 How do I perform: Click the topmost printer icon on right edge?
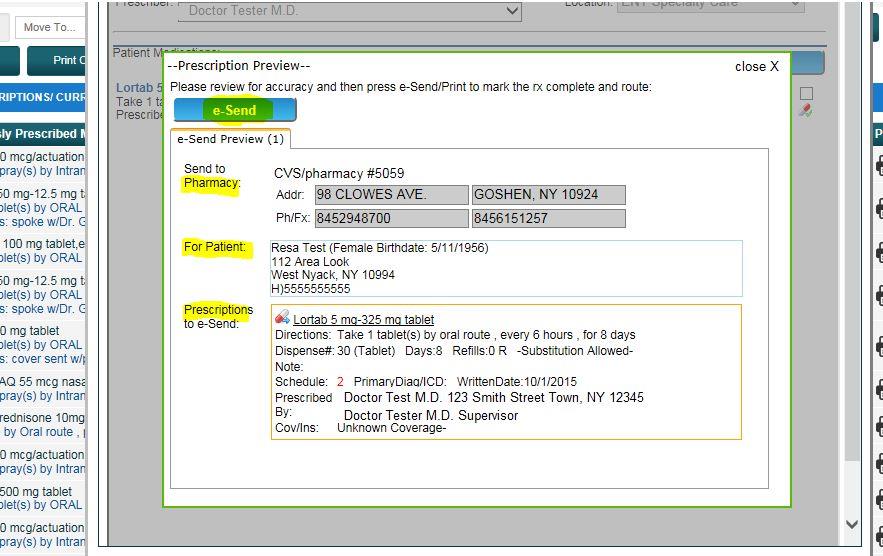click(879, 166)
